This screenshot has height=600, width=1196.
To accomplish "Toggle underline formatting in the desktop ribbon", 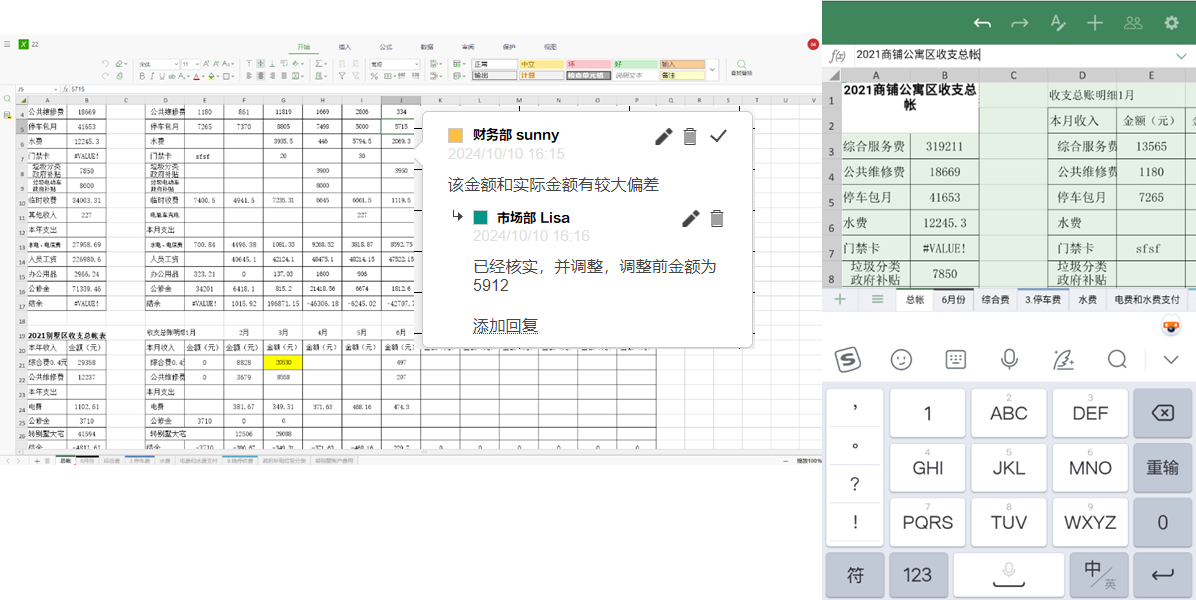I will point(162,76).
